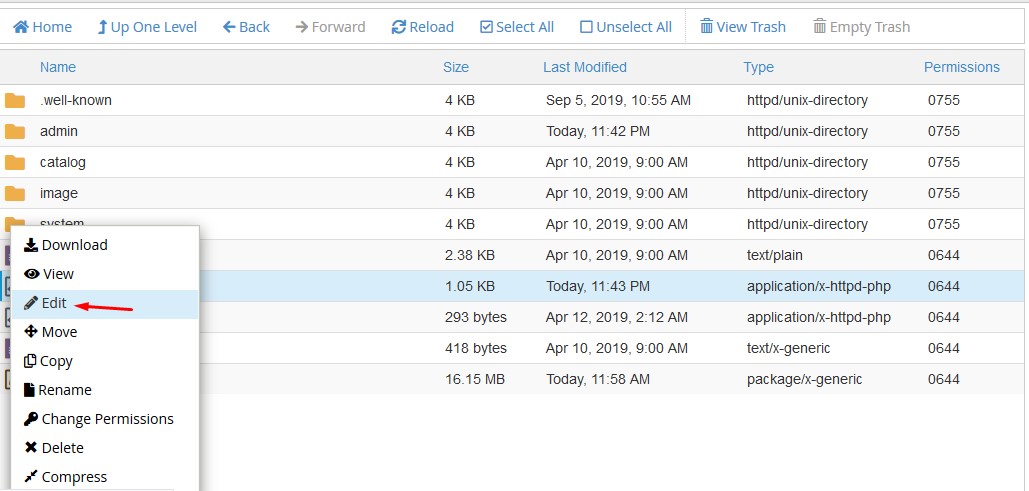Click the Today, 11:58 AM date cell
The height and width of the screenshot is (491, 1029).
click(x=598, y=379)
